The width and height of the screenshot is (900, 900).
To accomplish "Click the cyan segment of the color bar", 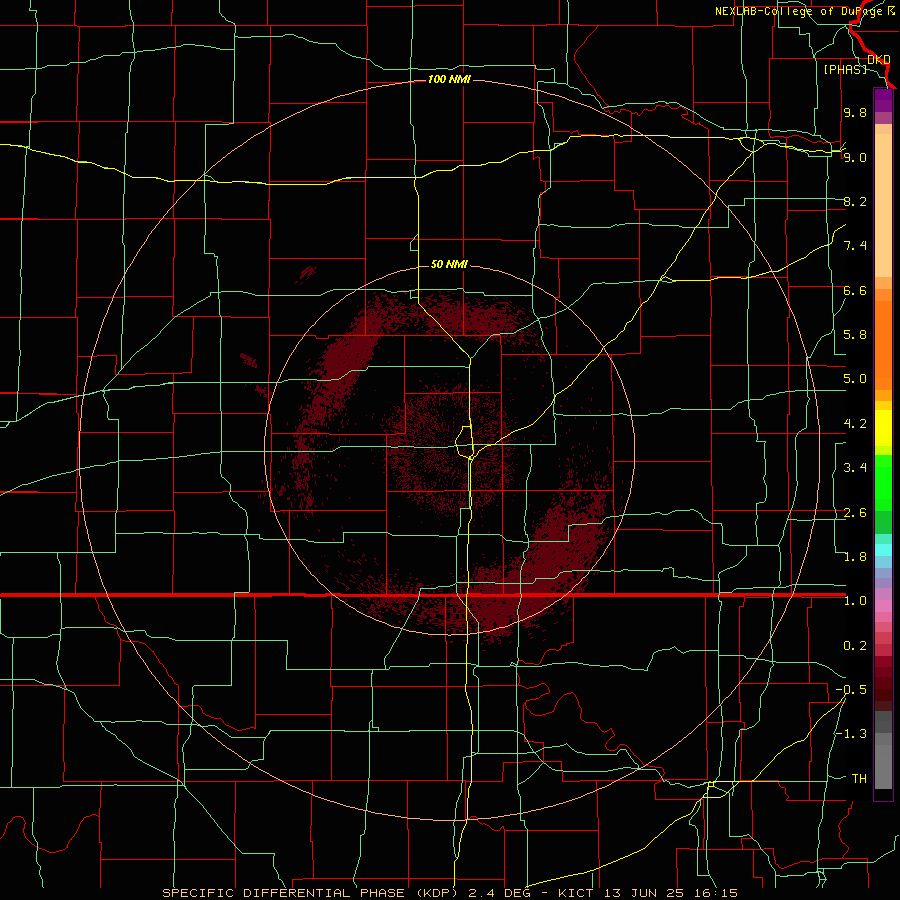I will click(x=883, y=550).
